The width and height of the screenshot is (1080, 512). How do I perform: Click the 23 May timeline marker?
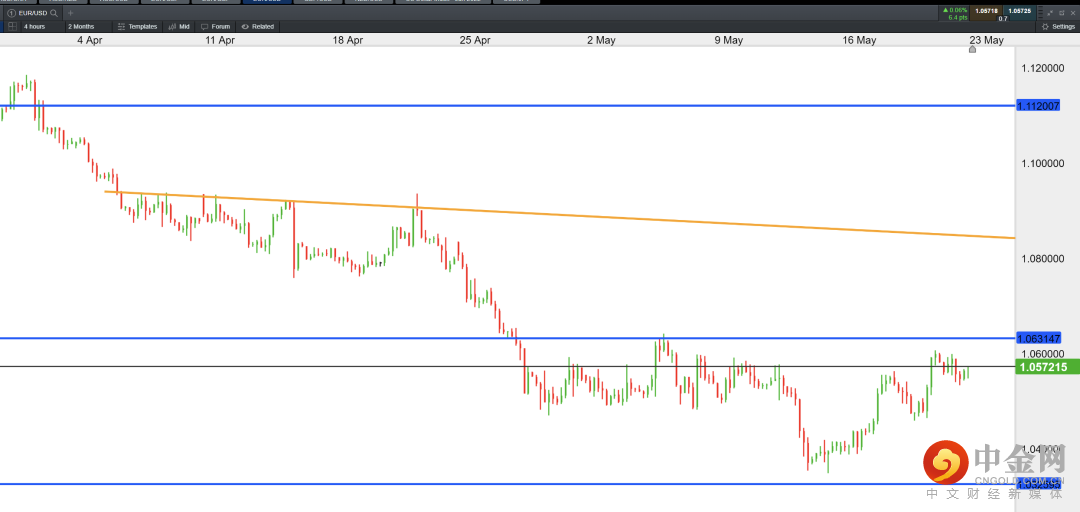973,49
